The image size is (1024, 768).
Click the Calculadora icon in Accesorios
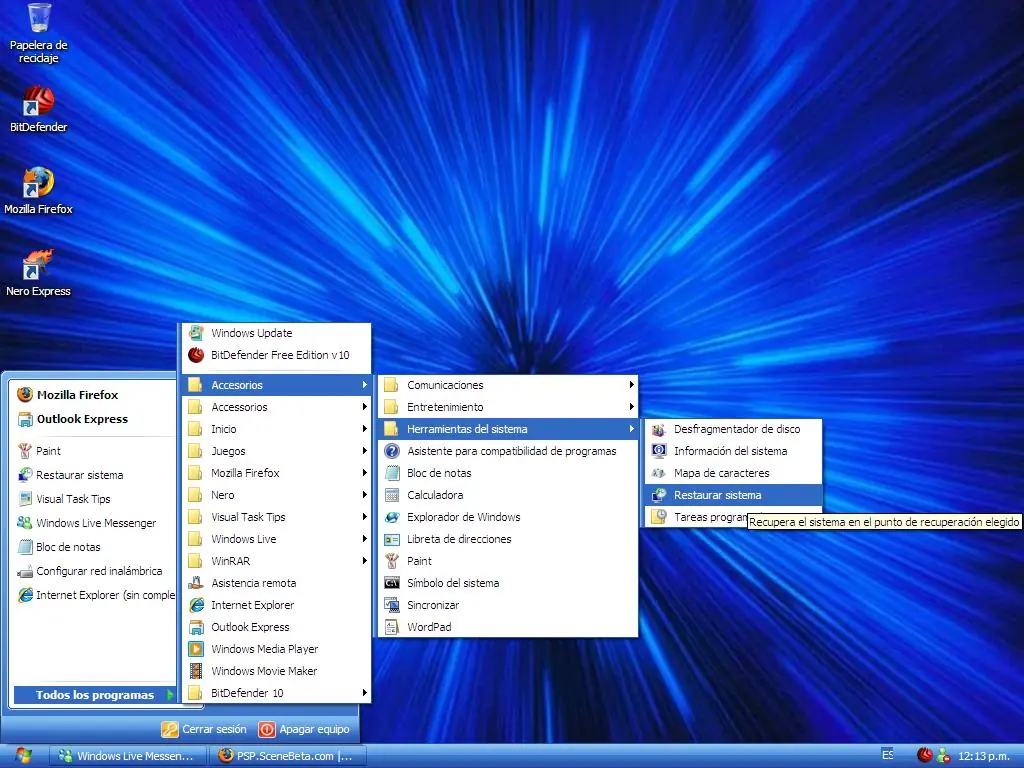[392, 495]
